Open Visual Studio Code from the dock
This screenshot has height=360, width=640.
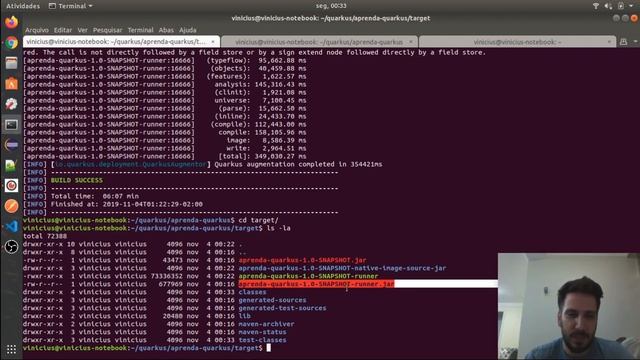(x=11, y=227)
